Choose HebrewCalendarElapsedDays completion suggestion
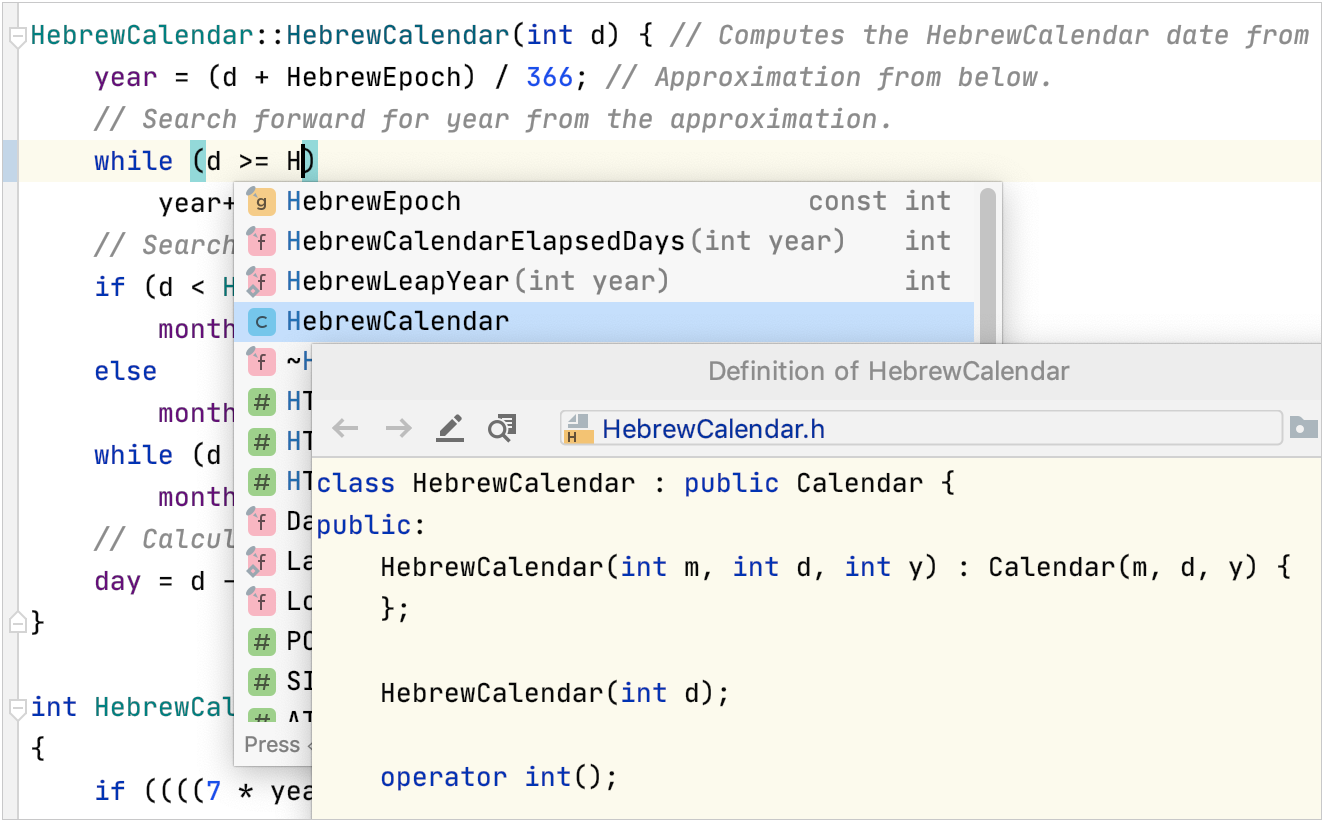 pos(485,242)
